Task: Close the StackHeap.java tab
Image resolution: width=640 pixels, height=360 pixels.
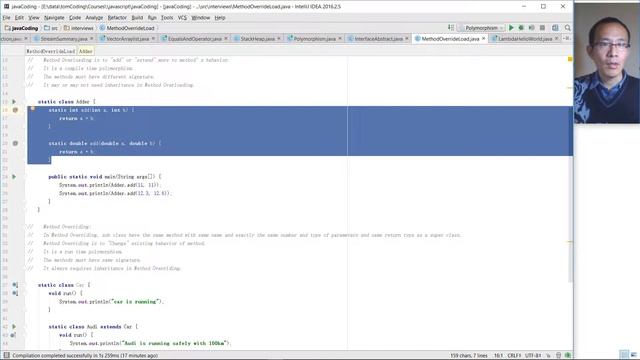Action: pos(279,38)
